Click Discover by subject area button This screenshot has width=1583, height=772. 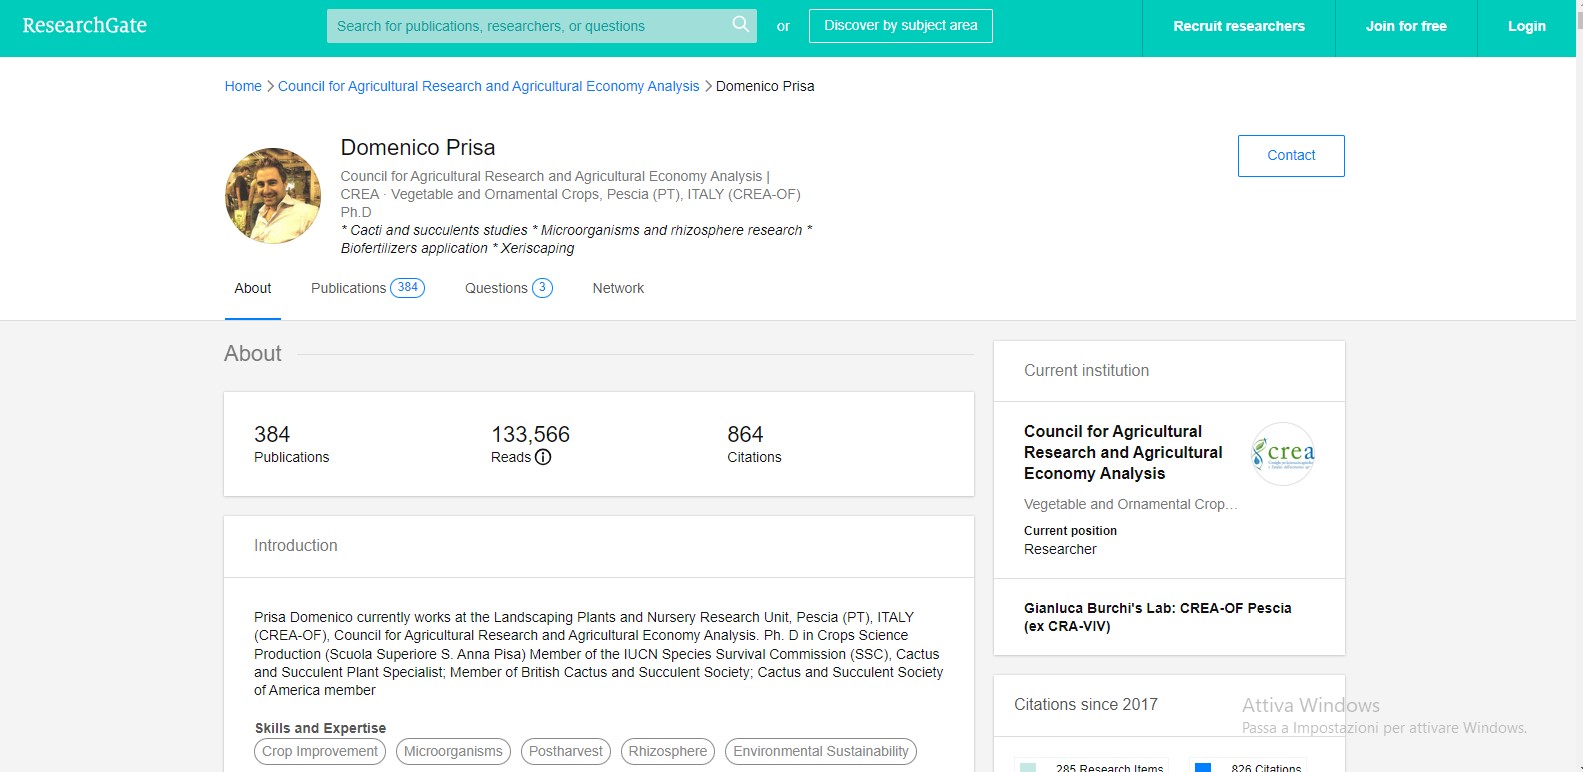pyautogui.click(x=900, y=26)
